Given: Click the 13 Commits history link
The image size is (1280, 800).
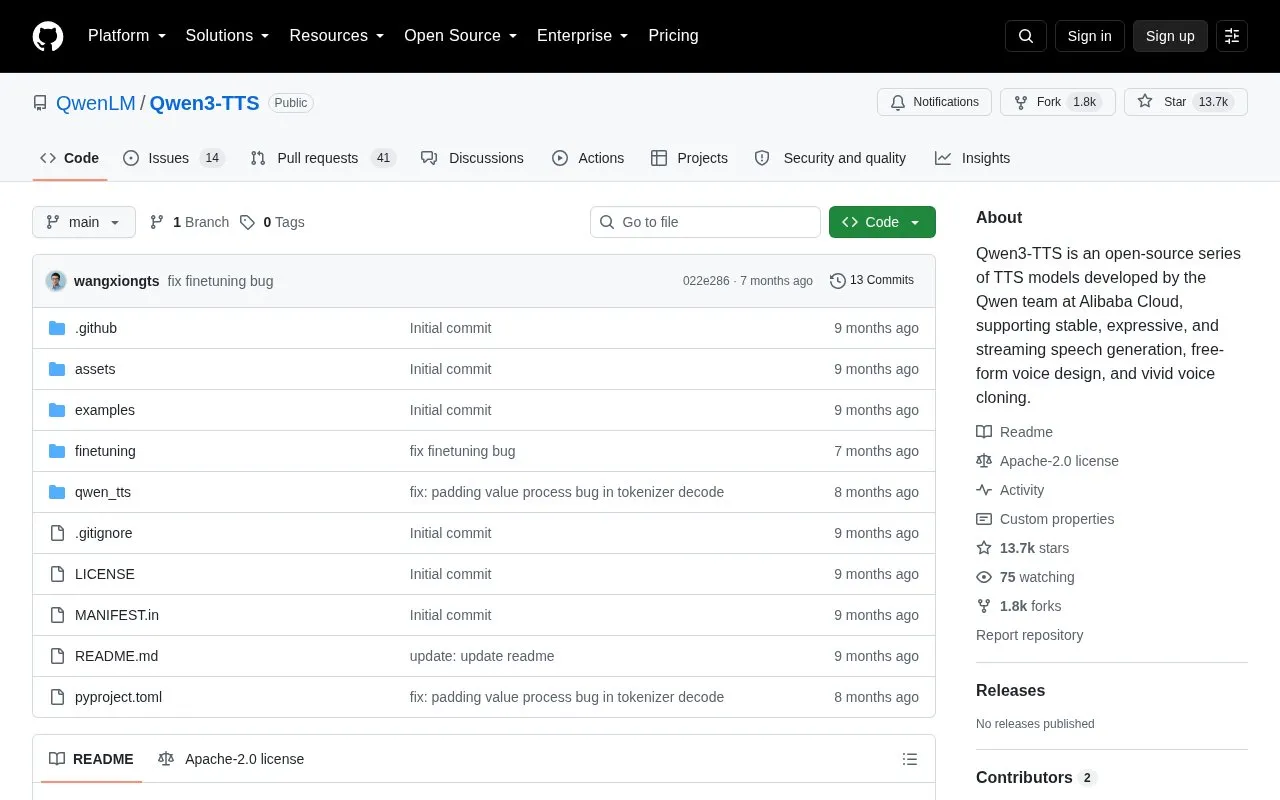Looking at the screenshot, I should (872, 280).
